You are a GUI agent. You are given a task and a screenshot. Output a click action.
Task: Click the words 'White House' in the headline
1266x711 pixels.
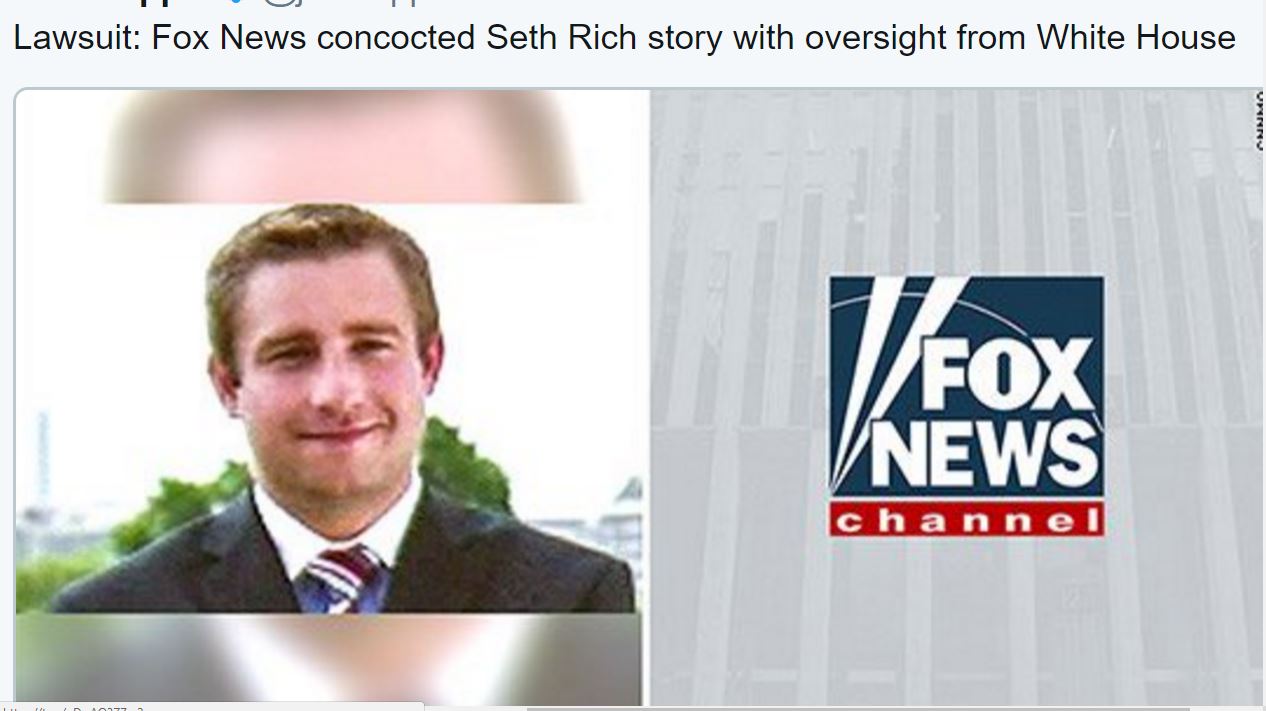click(1136, 38)
